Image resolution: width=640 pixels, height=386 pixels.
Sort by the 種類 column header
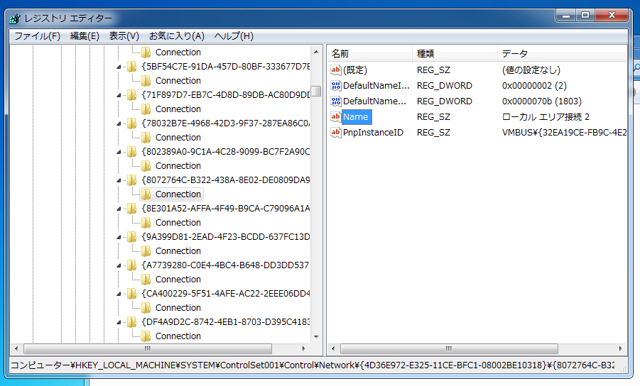(455, 53)
